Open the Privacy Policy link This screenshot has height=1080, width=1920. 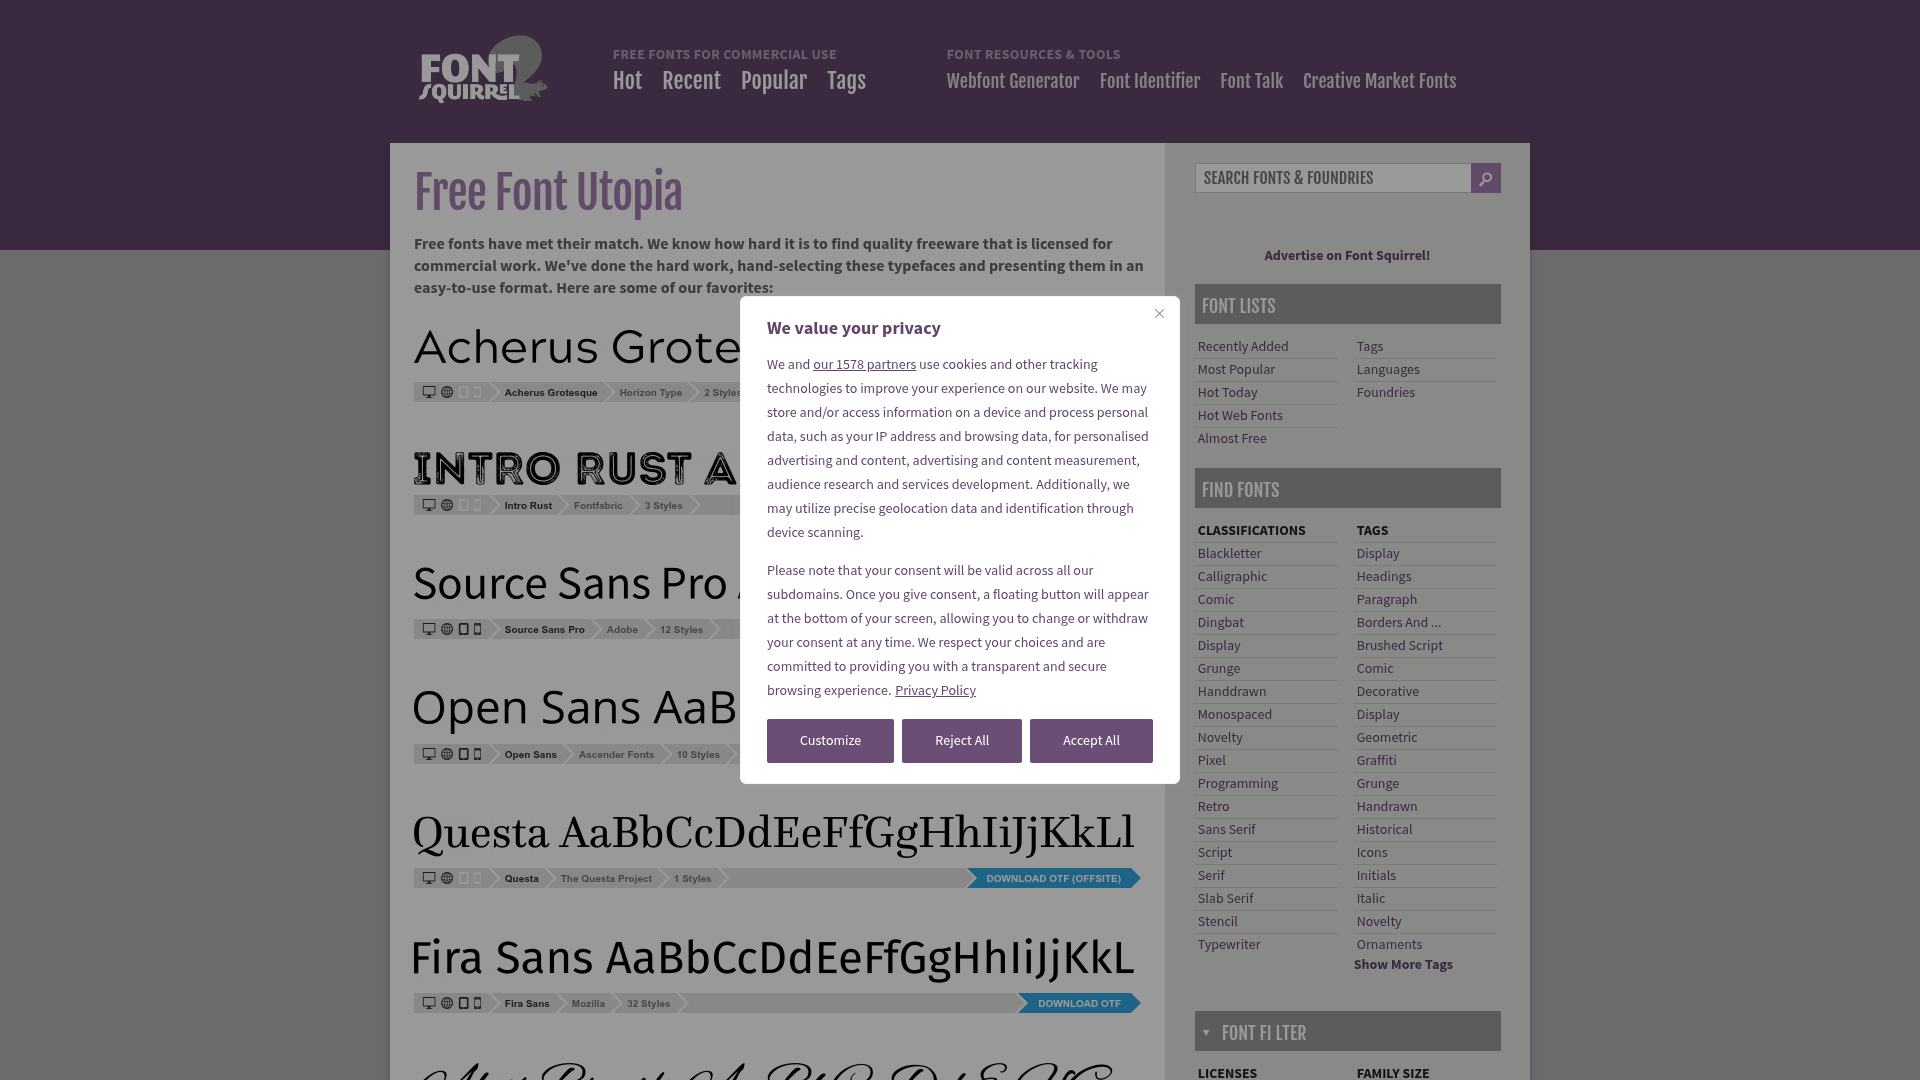(x=935, y=691)
